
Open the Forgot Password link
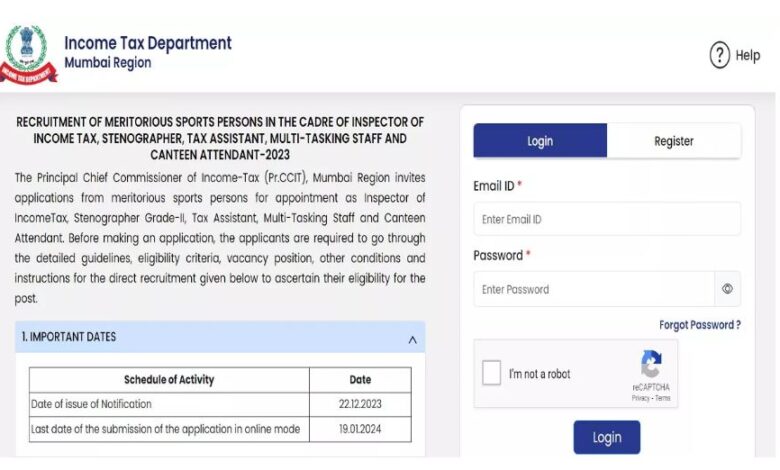700,325
